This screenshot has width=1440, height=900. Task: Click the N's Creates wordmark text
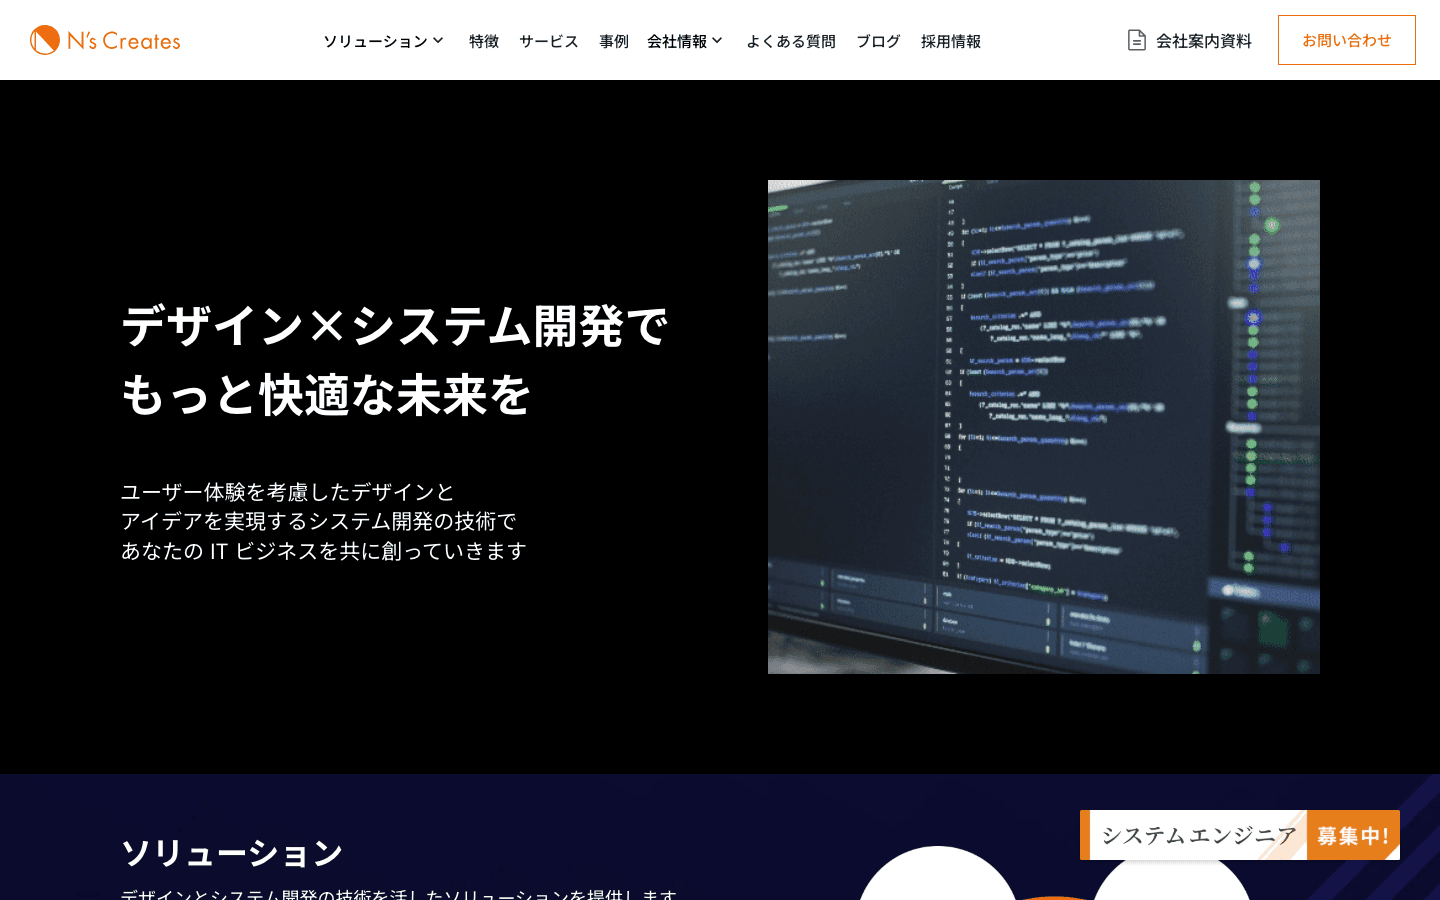(124, 41)
